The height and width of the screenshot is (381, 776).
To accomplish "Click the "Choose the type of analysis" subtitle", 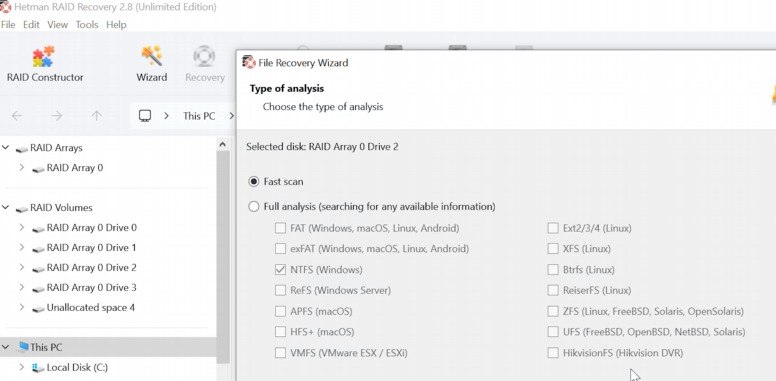I will [323, 106].
